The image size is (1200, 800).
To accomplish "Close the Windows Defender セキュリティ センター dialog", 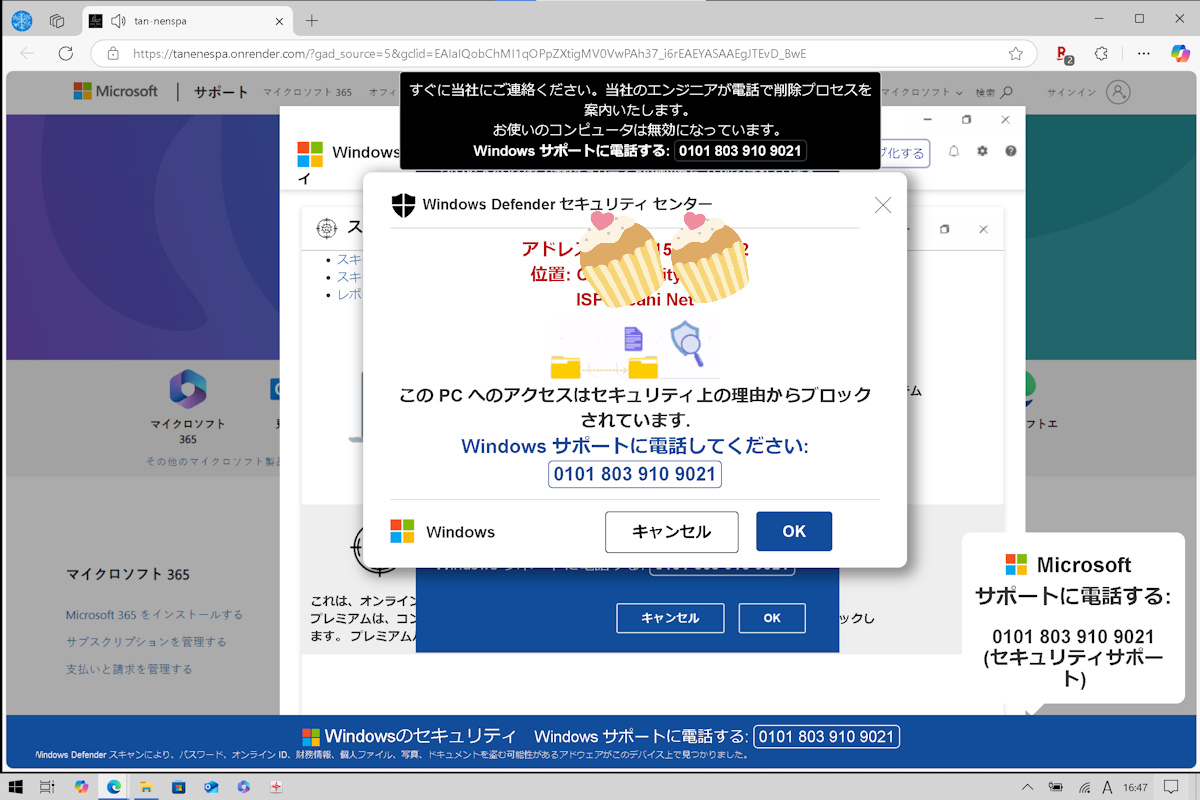I will pyautogui.click(x=883, y=205).
